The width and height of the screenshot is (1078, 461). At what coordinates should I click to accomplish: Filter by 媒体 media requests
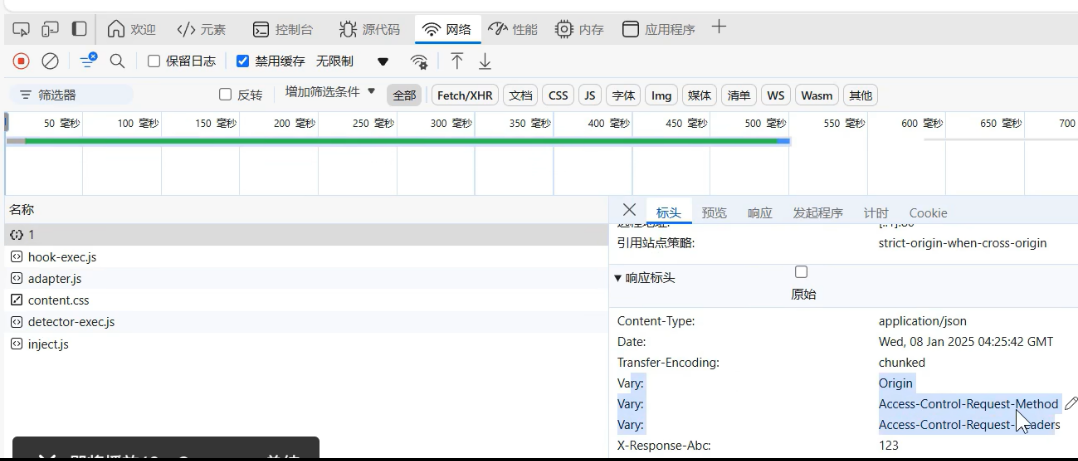[700, 95]
